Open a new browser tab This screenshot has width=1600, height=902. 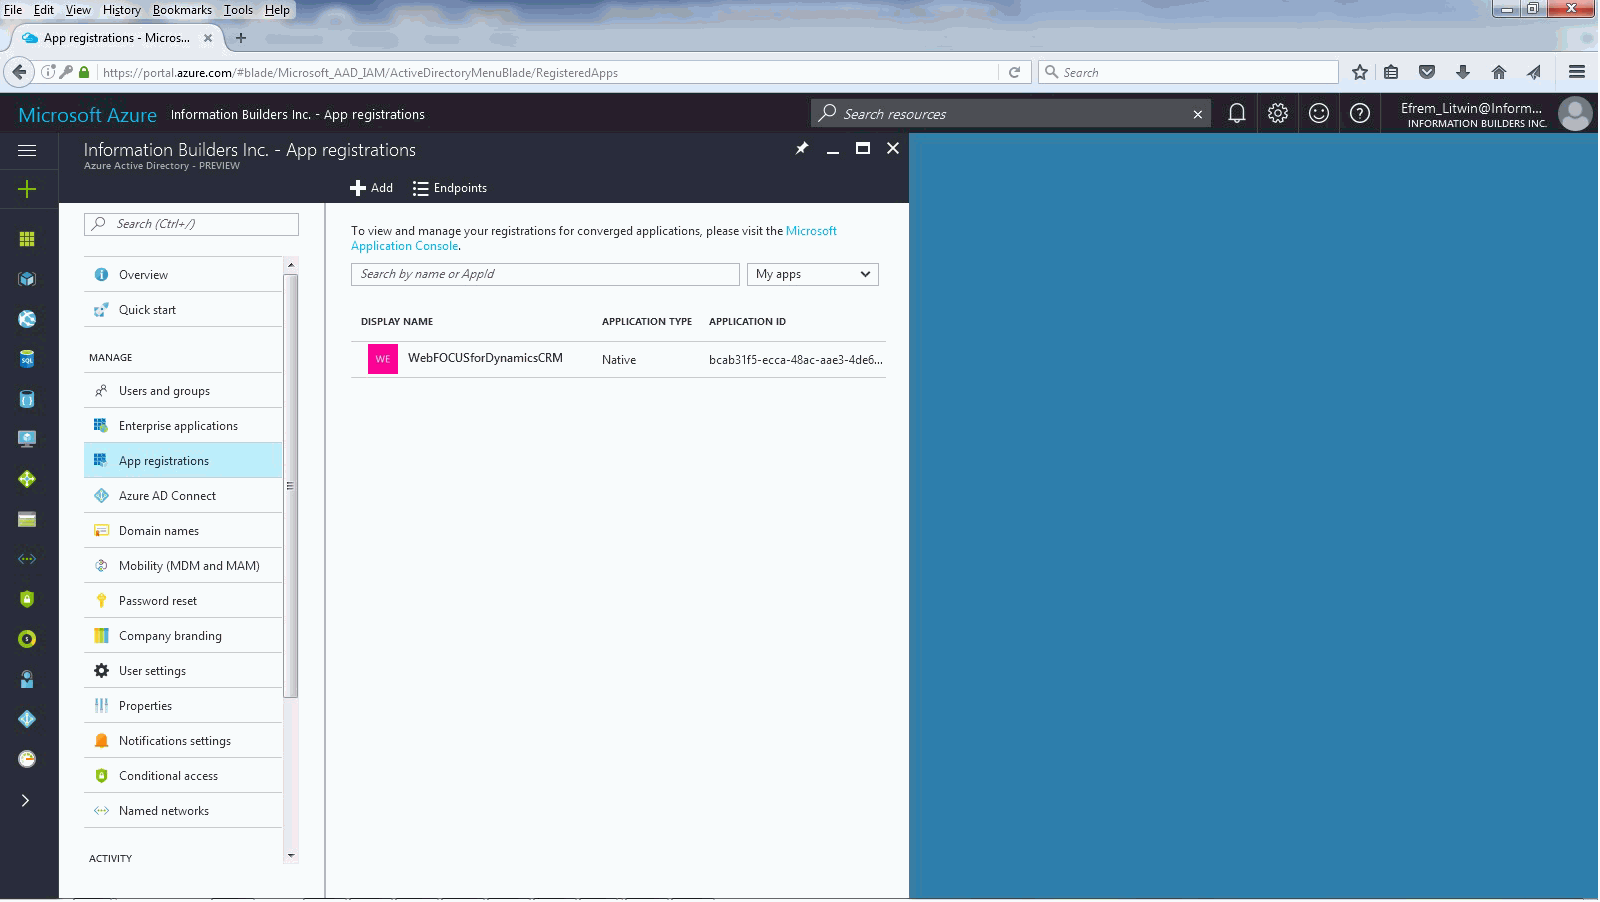(240, 38)
